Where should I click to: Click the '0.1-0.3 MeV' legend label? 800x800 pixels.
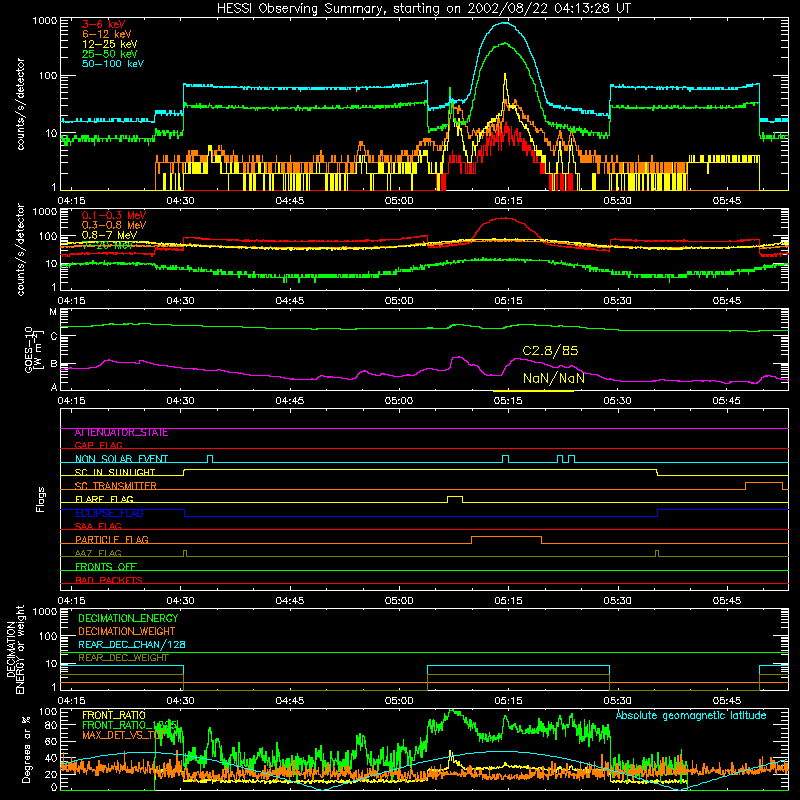[x=114, y=215]
